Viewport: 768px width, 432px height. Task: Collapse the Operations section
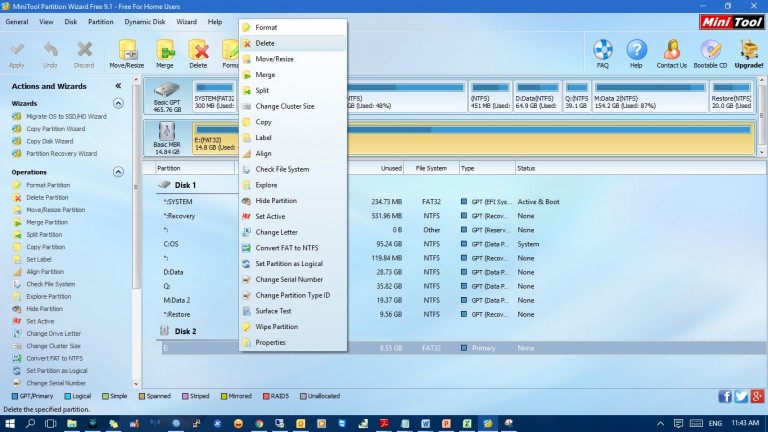118,172
